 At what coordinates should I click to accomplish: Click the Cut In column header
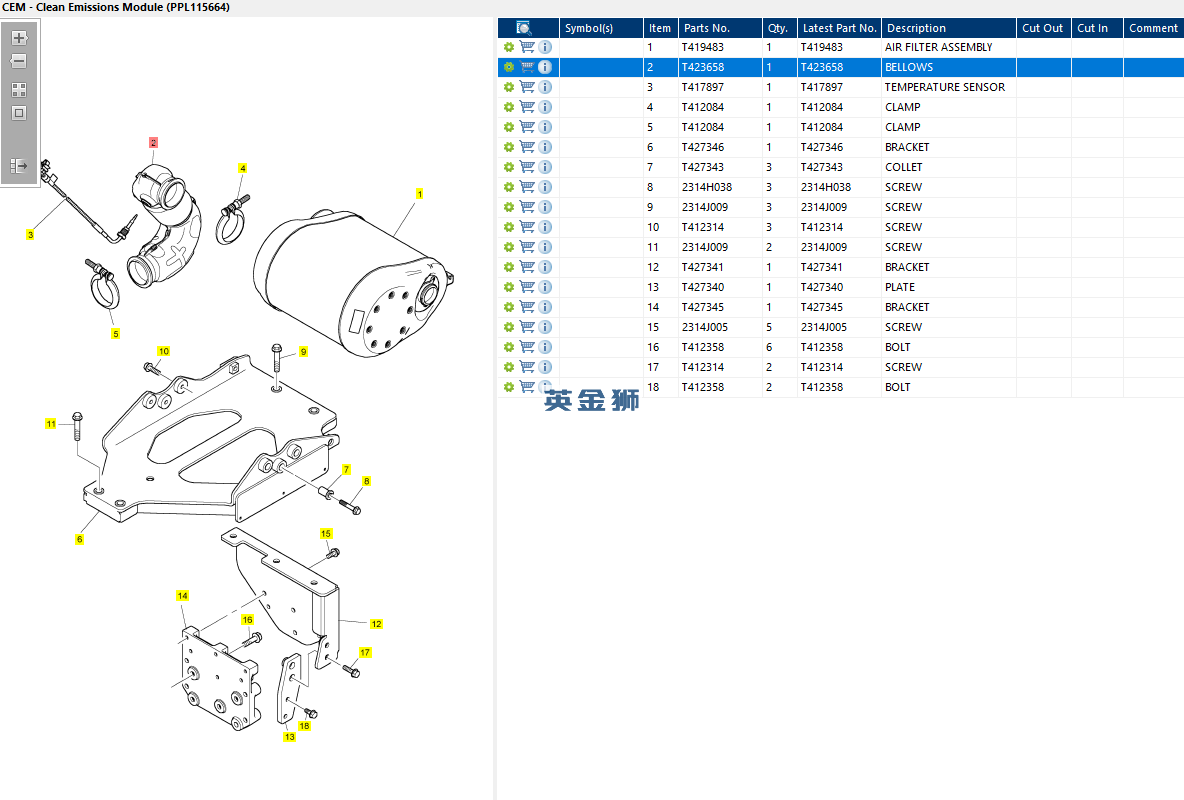click(x=1097, y=28)
